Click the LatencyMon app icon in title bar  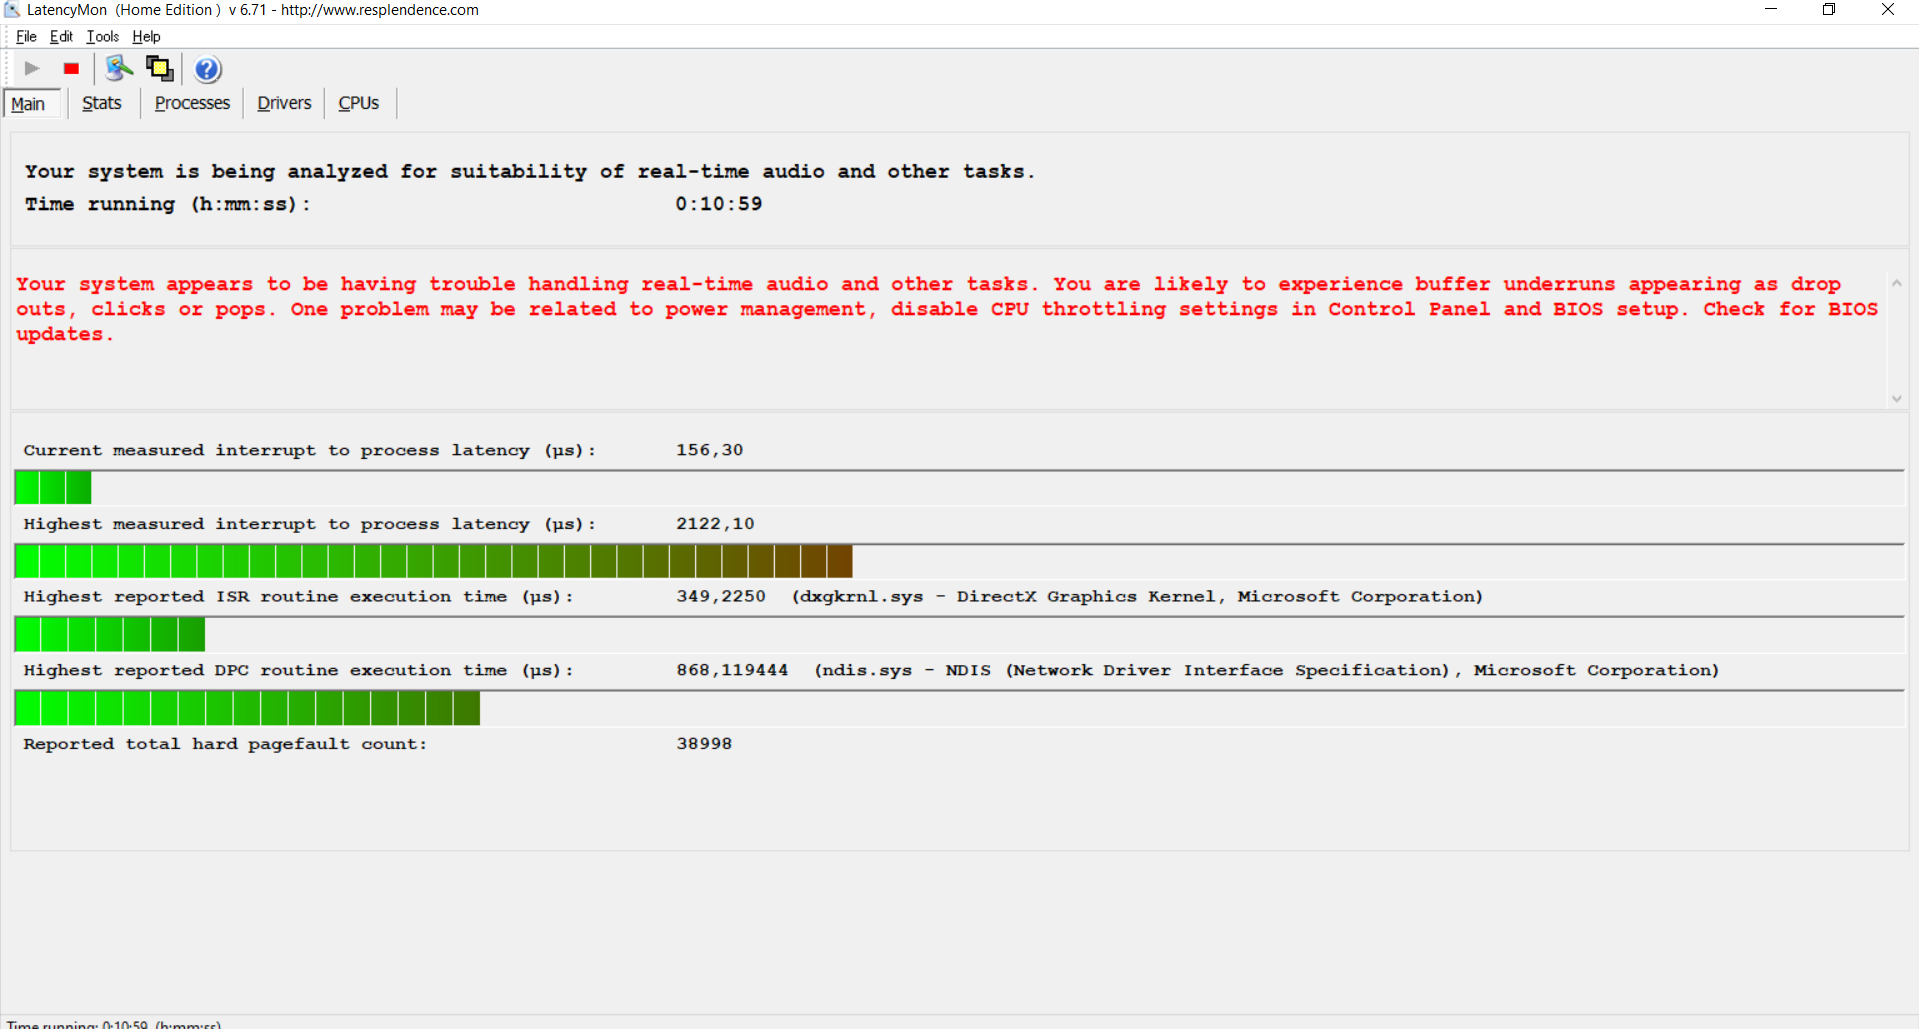(x=12, y=10)
